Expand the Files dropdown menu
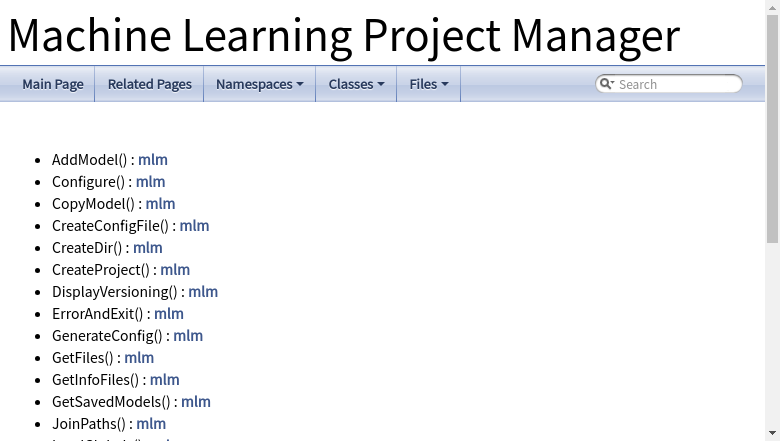Image resolution: width=780 pixels, height=441 pixels. point(429,84)
